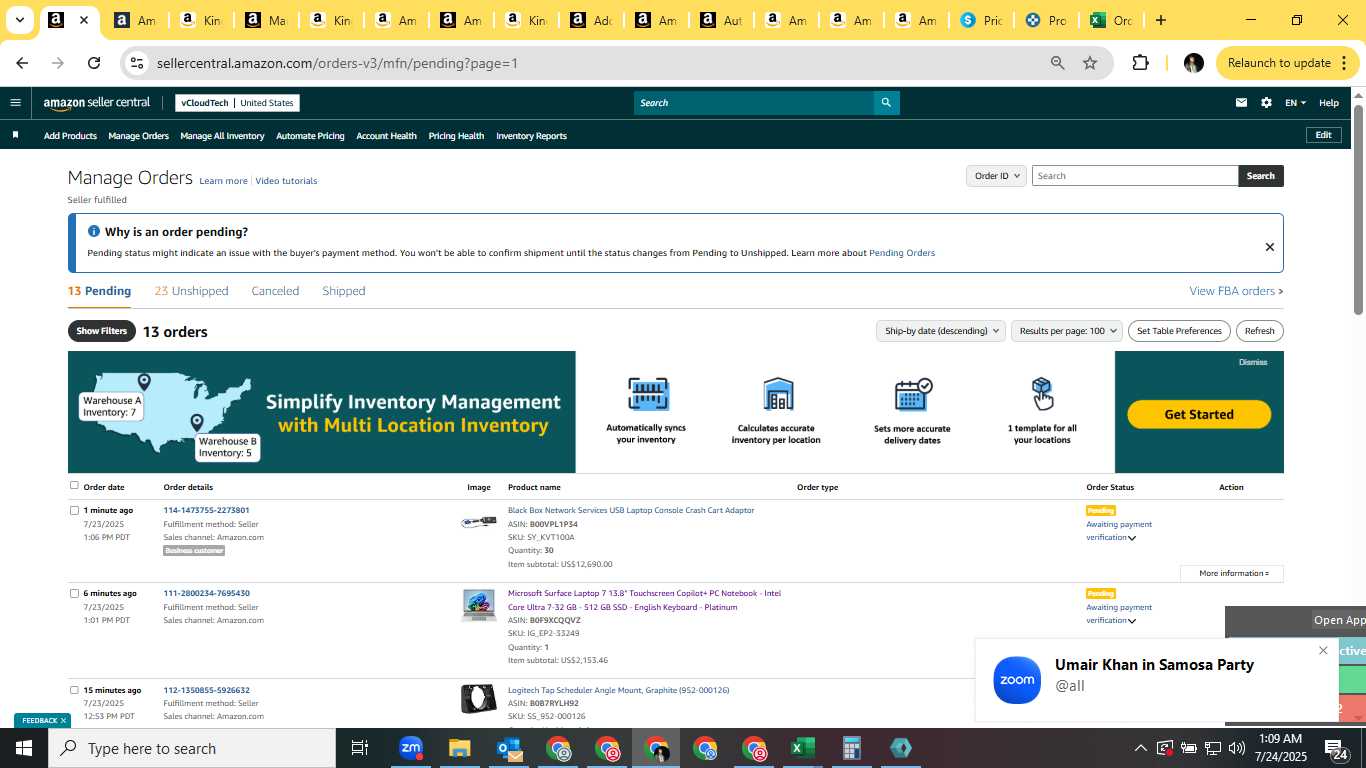The image size is (1366, 768).
Task: Check the box for order 114-1473755-2273801
Action: [74, 510]
